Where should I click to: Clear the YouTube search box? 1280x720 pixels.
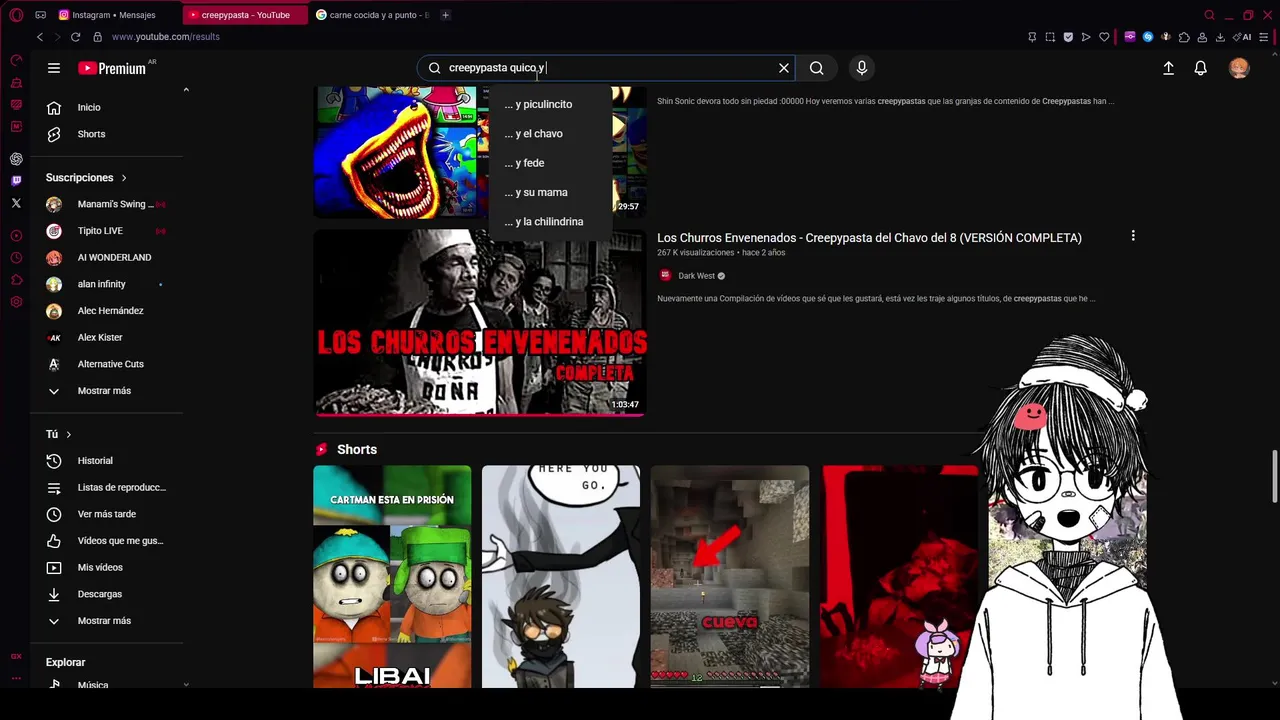(784, 68)
